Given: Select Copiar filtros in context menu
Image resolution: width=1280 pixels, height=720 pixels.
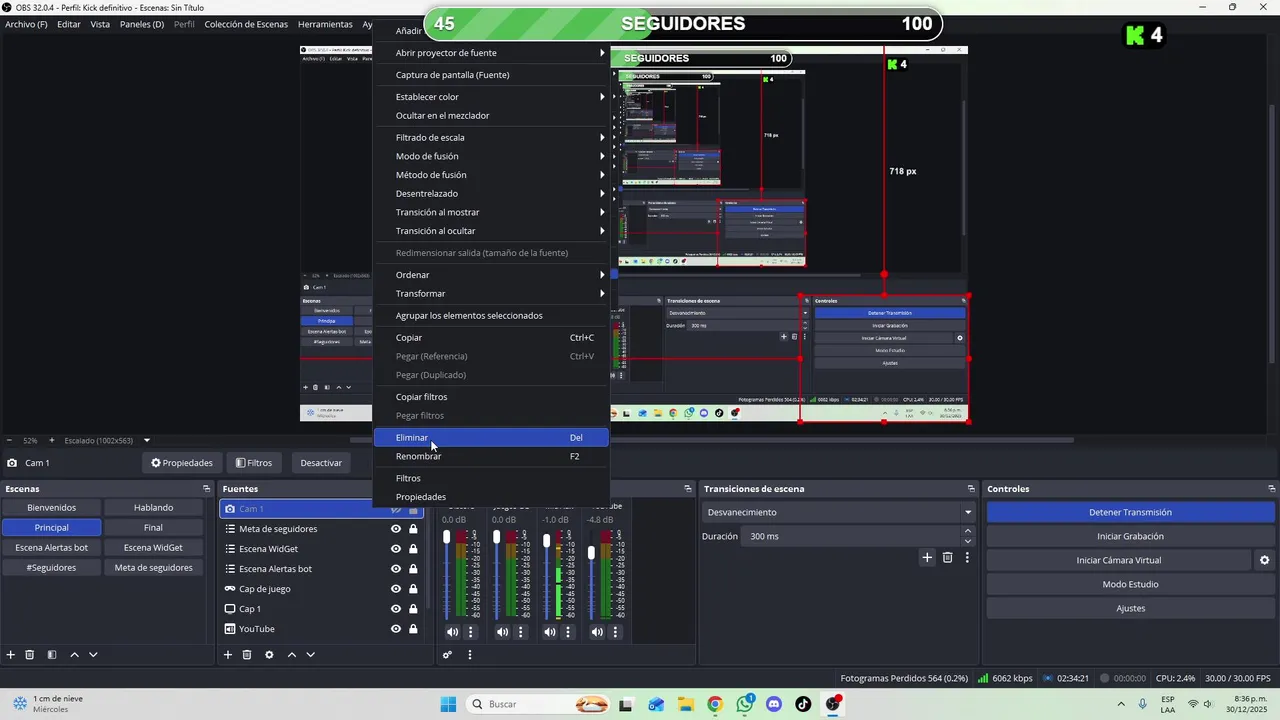Looking at the screenshot, I should coord(491,397).
